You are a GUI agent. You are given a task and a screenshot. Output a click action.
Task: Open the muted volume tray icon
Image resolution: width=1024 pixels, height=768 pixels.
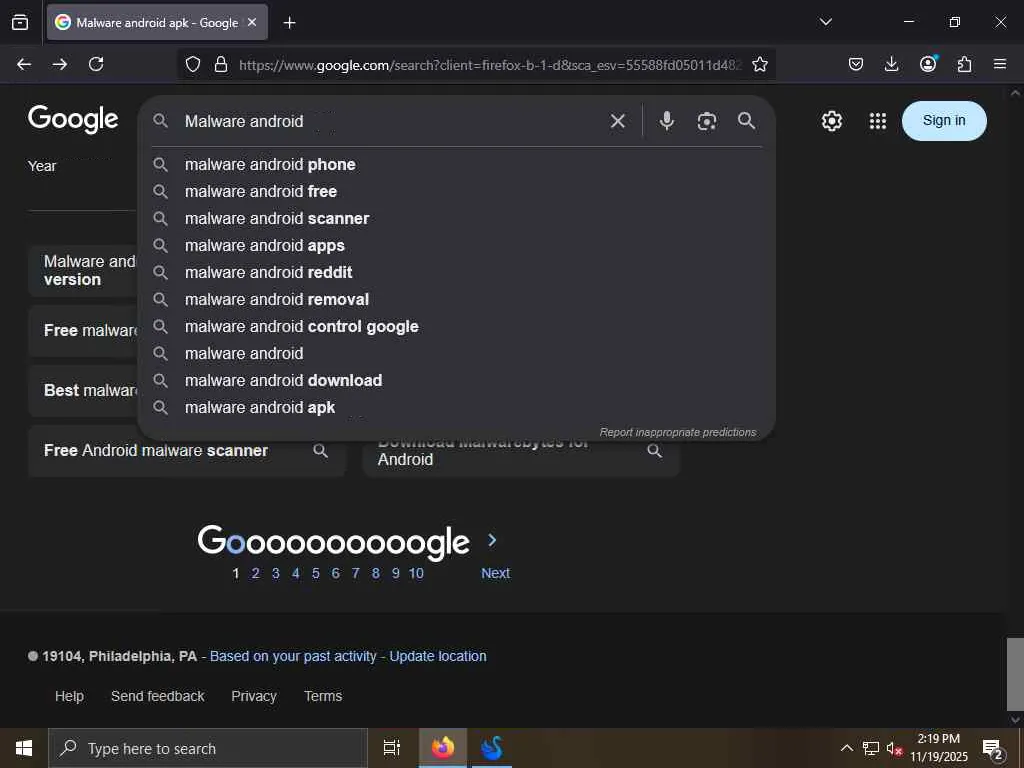tap(894, 748)
